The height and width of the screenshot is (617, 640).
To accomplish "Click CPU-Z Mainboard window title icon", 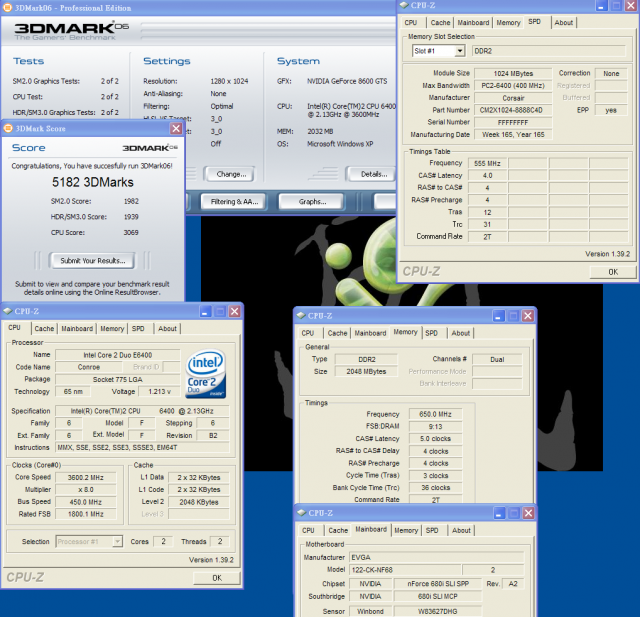I will 302,513.
